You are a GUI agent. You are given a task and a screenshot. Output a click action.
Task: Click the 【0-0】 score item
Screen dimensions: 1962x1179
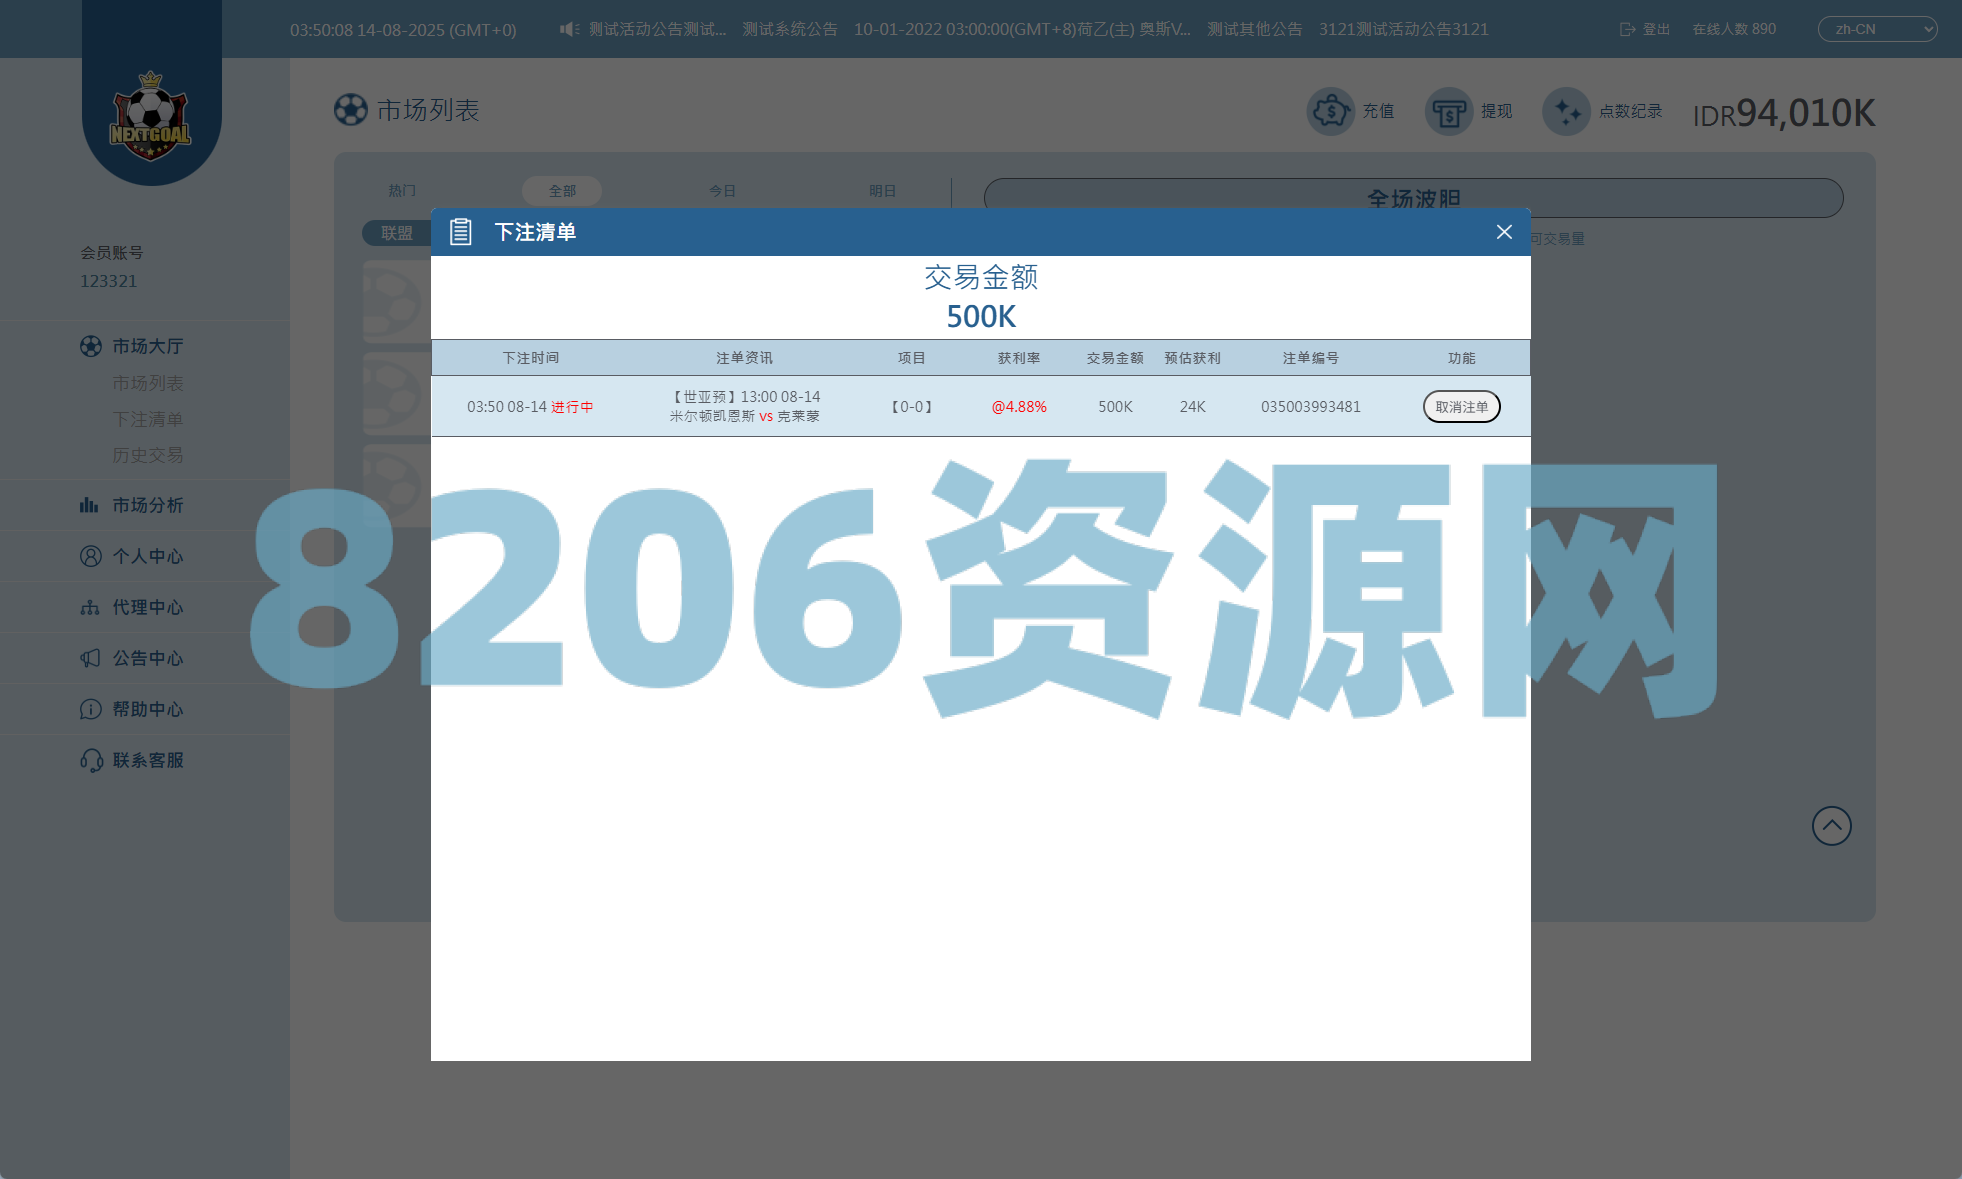(911, 407)
